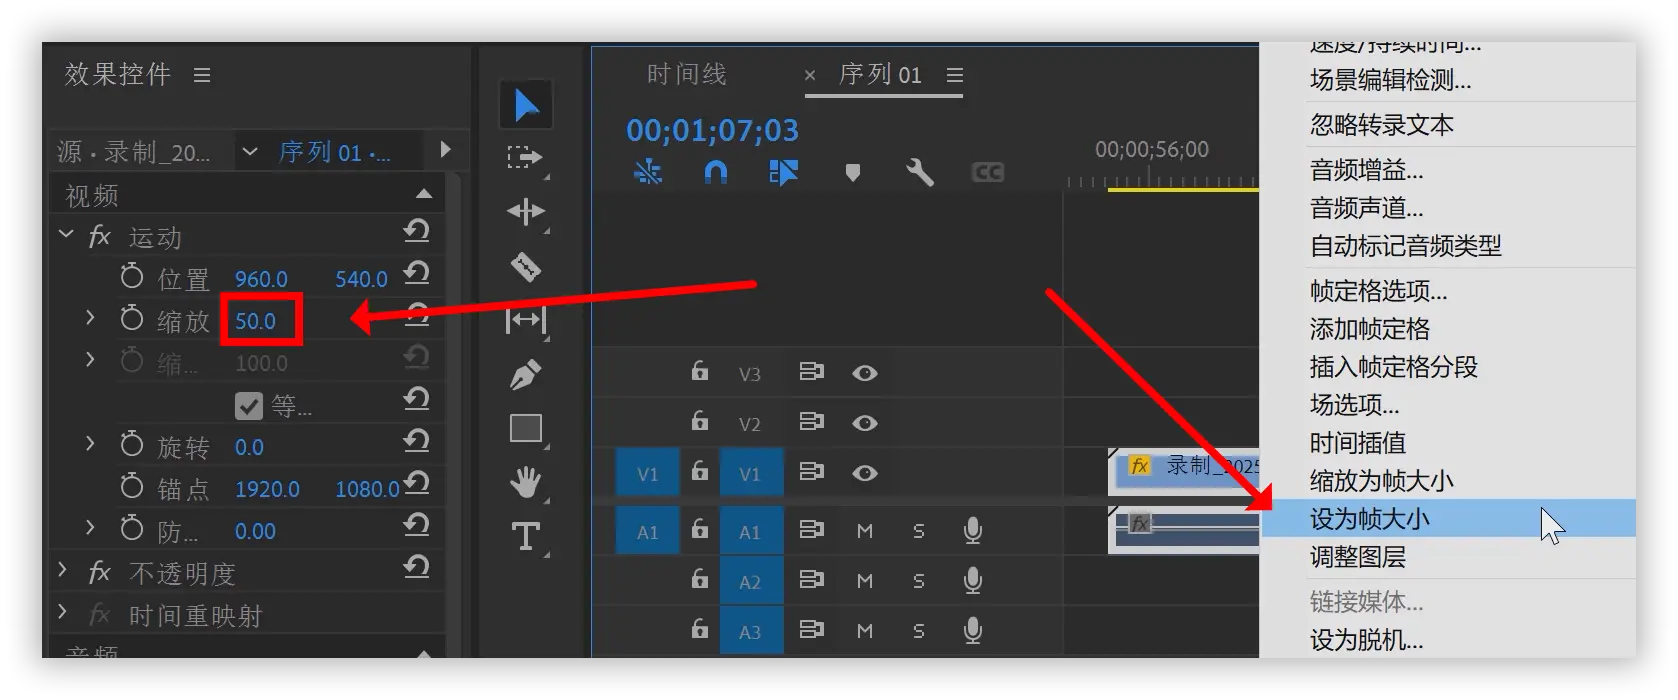The width and height of the screenshot is (1678, 700).
Task: Select the Slip tool
Action: tap(526, 320)
